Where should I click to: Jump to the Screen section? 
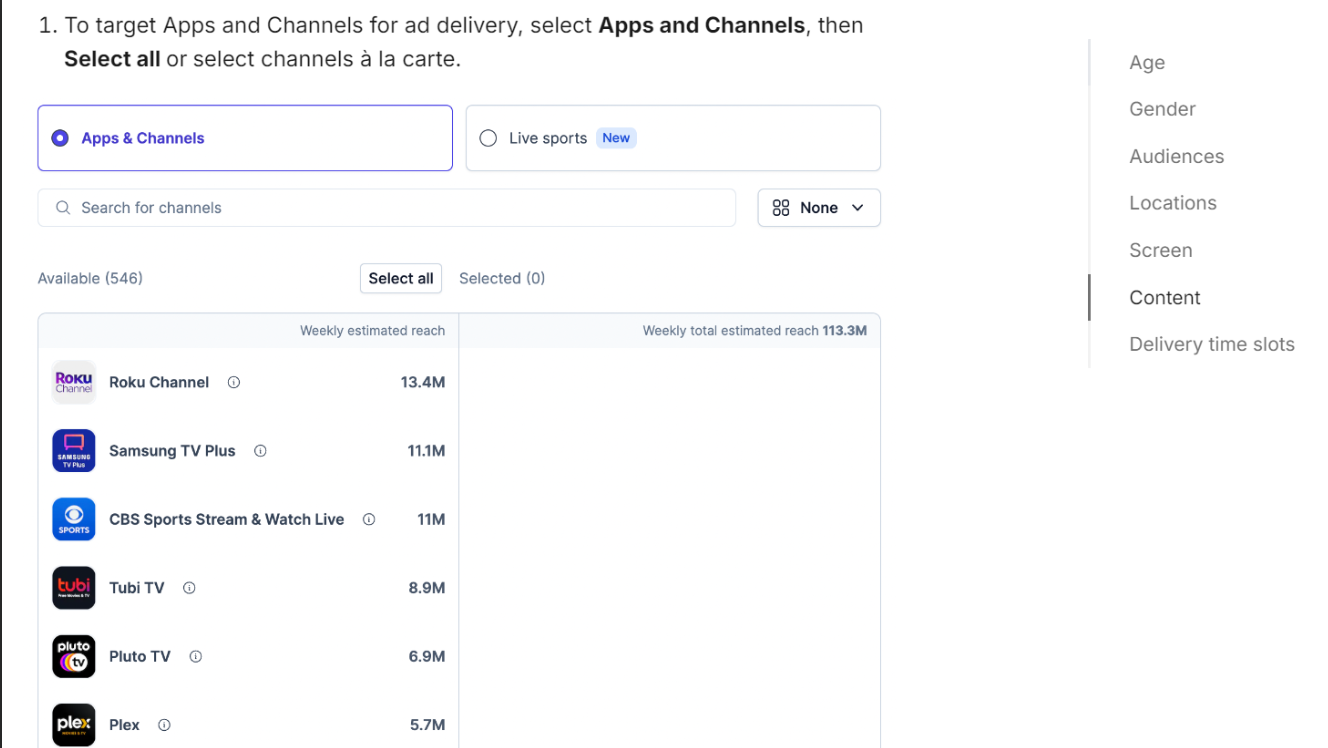click(1161, 250)
